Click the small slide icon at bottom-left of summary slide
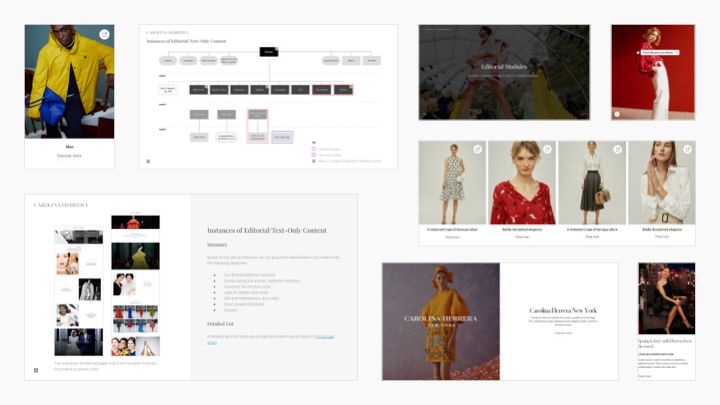Screen dimensions: 720x405 coord(36,370)
